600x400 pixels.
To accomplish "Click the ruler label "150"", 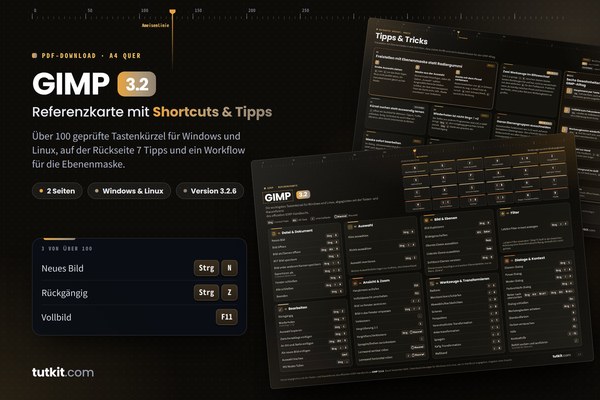I will pyautogui.click(x=198, y=10).
